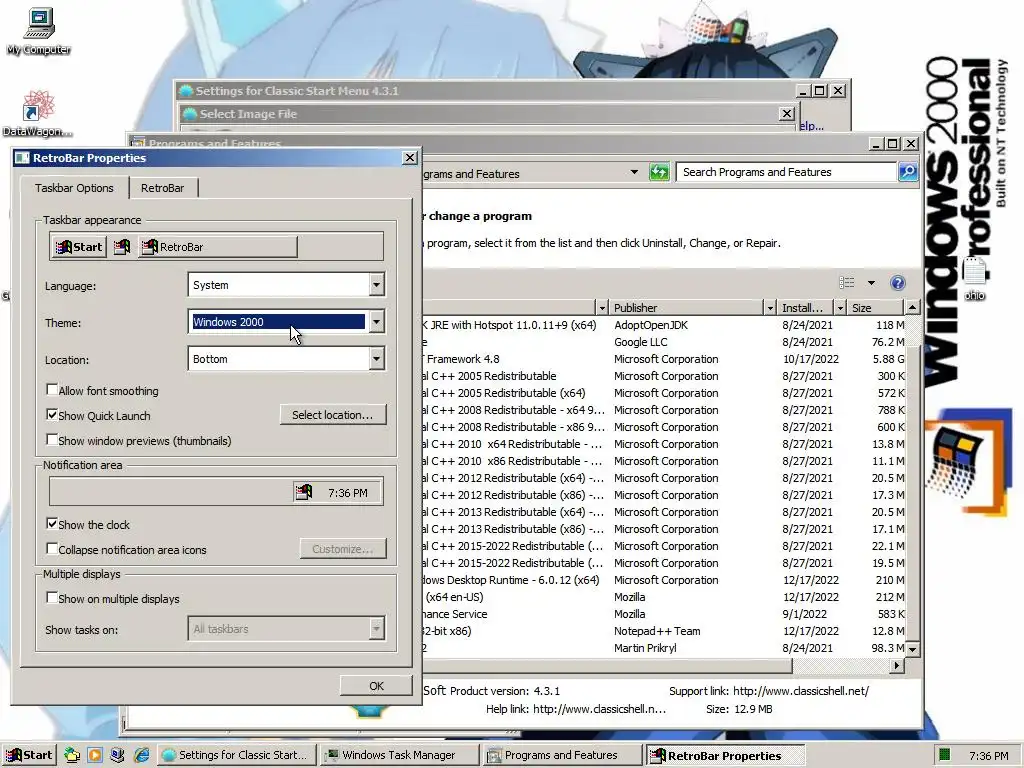Viewport: 1024px width, 768px height.
Task: Uncheck Show Quick Launch
Action: coord(52,415)
